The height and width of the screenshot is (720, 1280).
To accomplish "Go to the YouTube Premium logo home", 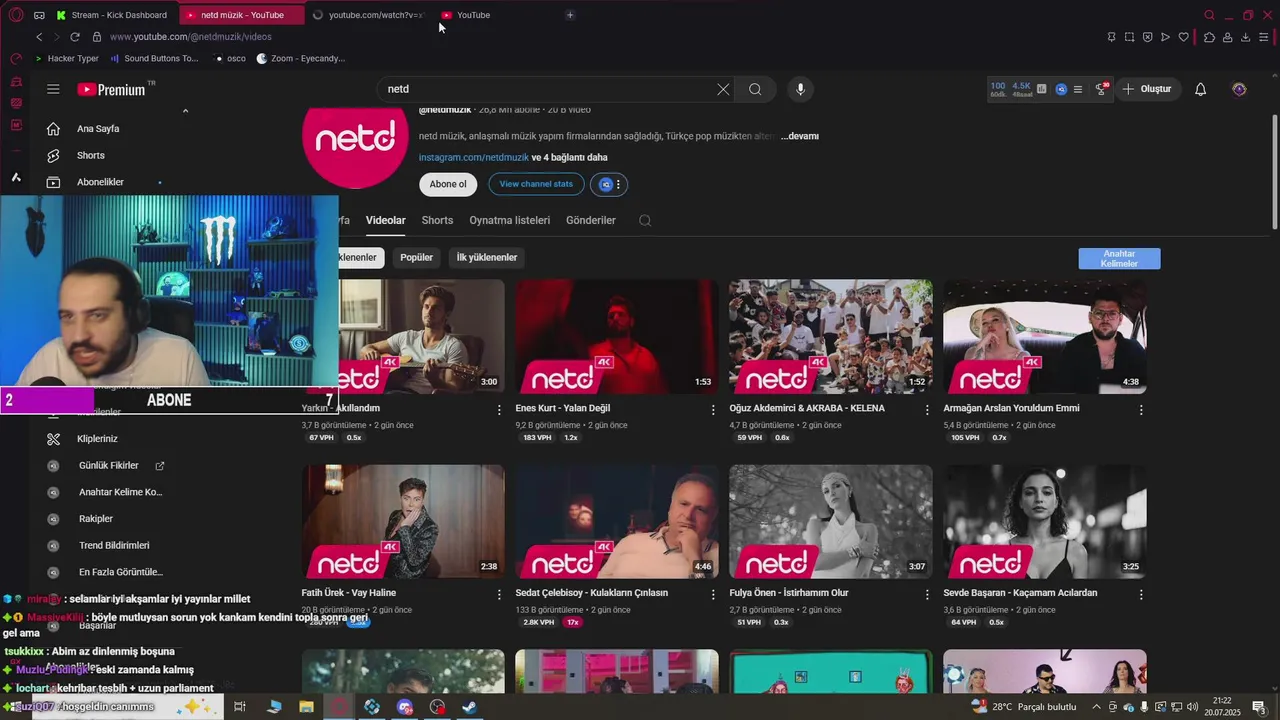I will pos(112,89).
